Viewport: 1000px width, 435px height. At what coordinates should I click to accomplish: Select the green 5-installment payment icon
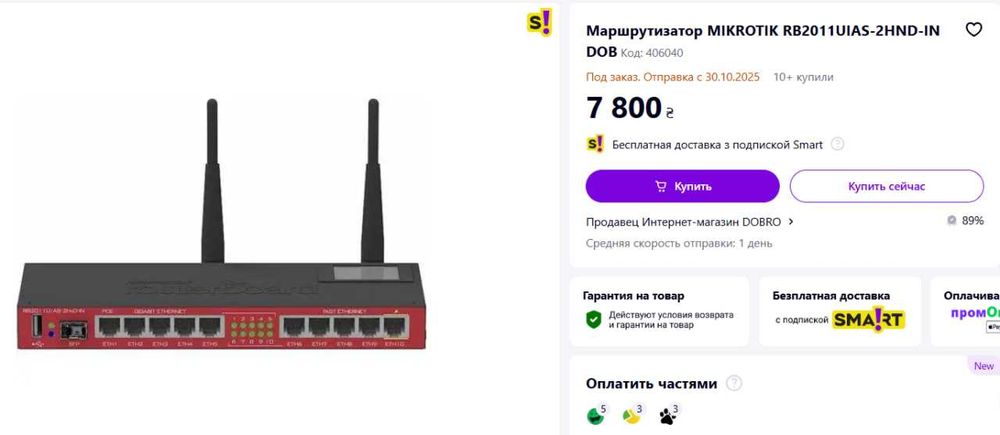pos(597,414)
